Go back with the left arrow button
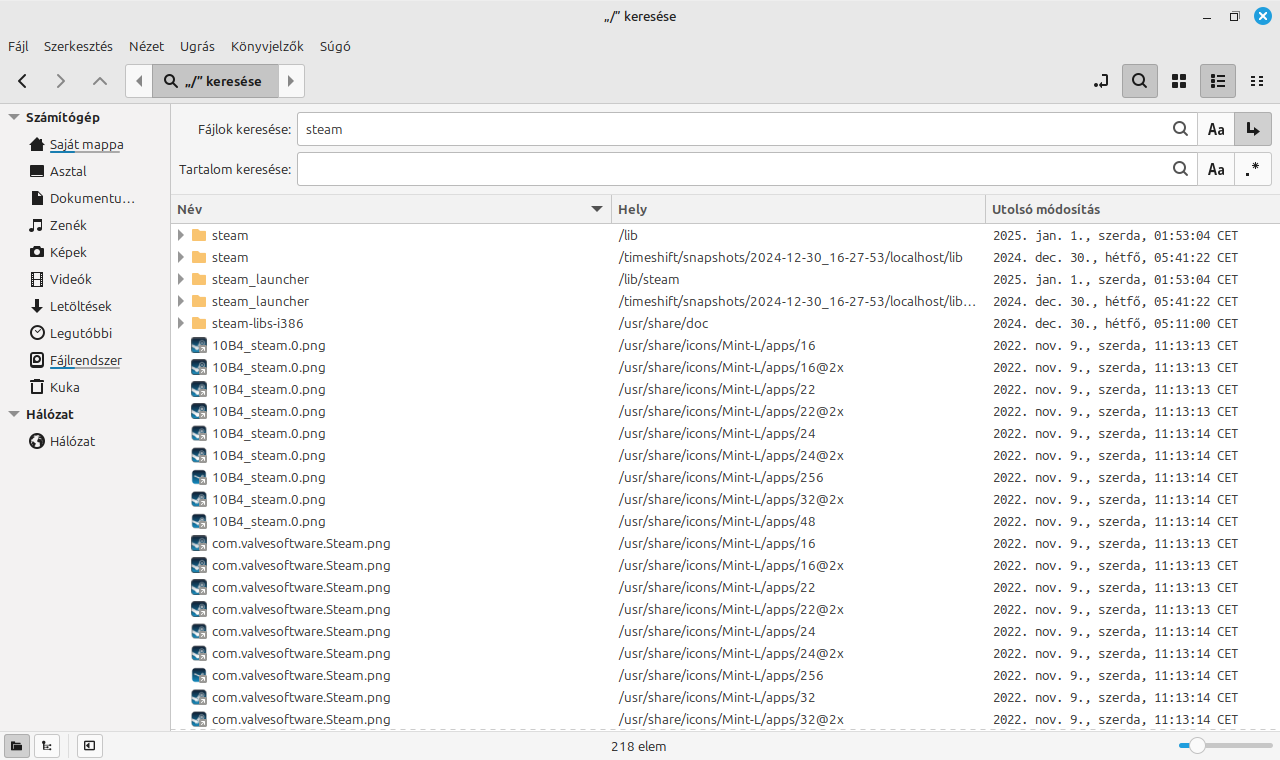1280x760 pixels. 22,81
